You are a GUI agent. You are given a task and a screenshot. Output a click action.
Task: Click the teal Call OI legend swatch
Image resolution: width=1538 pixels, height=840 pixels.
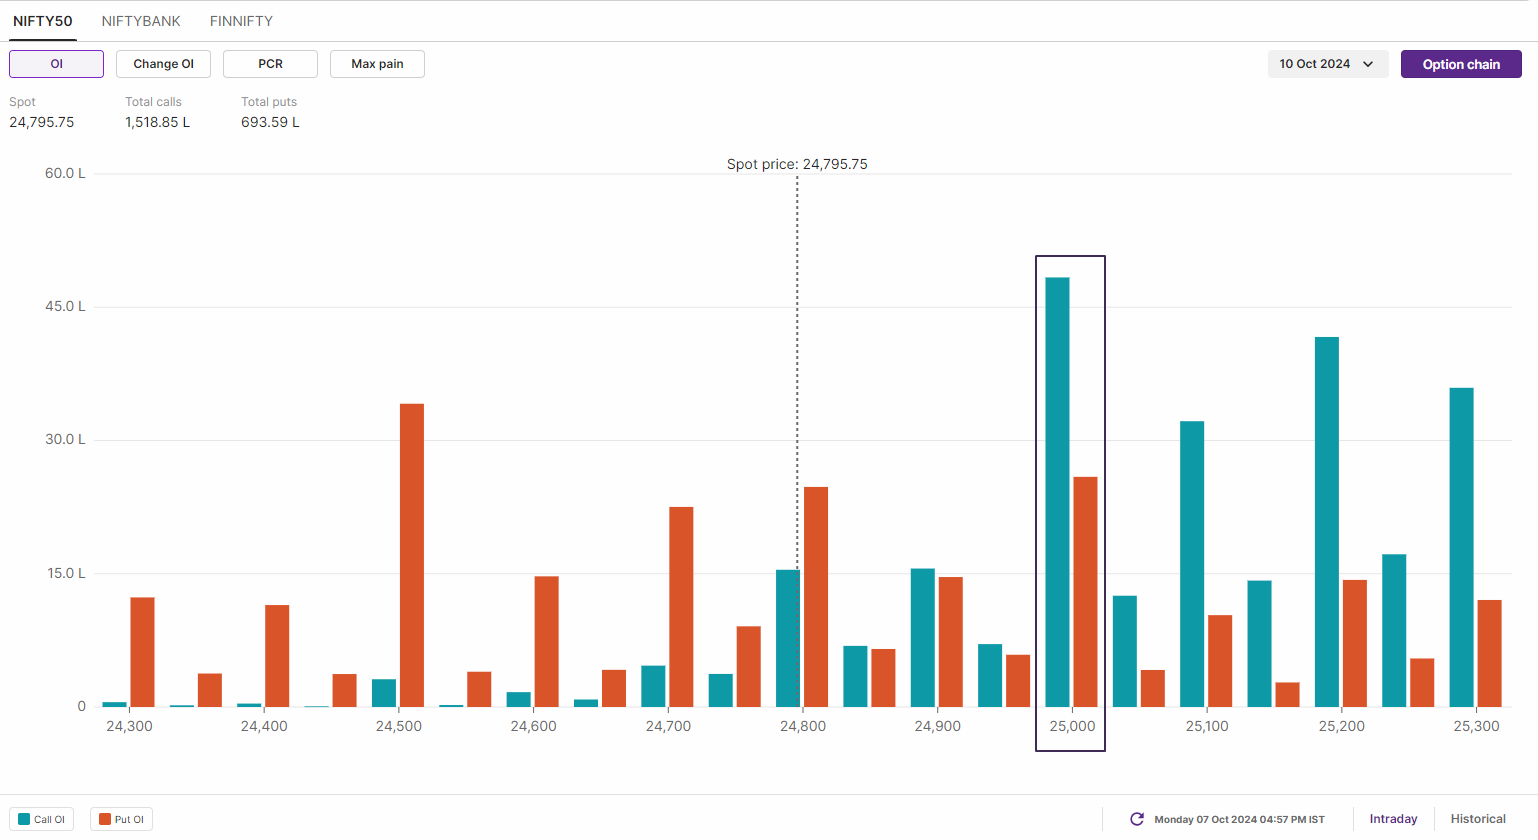[24, 819]
